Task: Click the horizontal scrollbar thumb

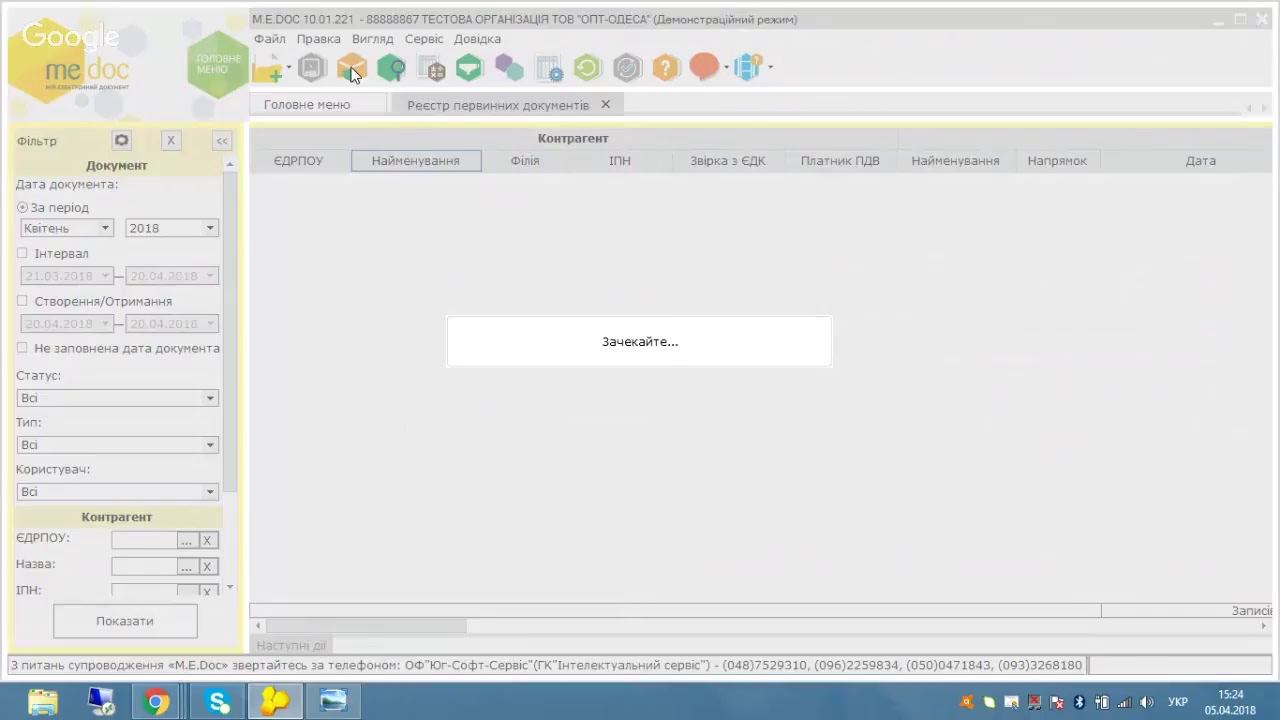Action: tap(366, 626)
